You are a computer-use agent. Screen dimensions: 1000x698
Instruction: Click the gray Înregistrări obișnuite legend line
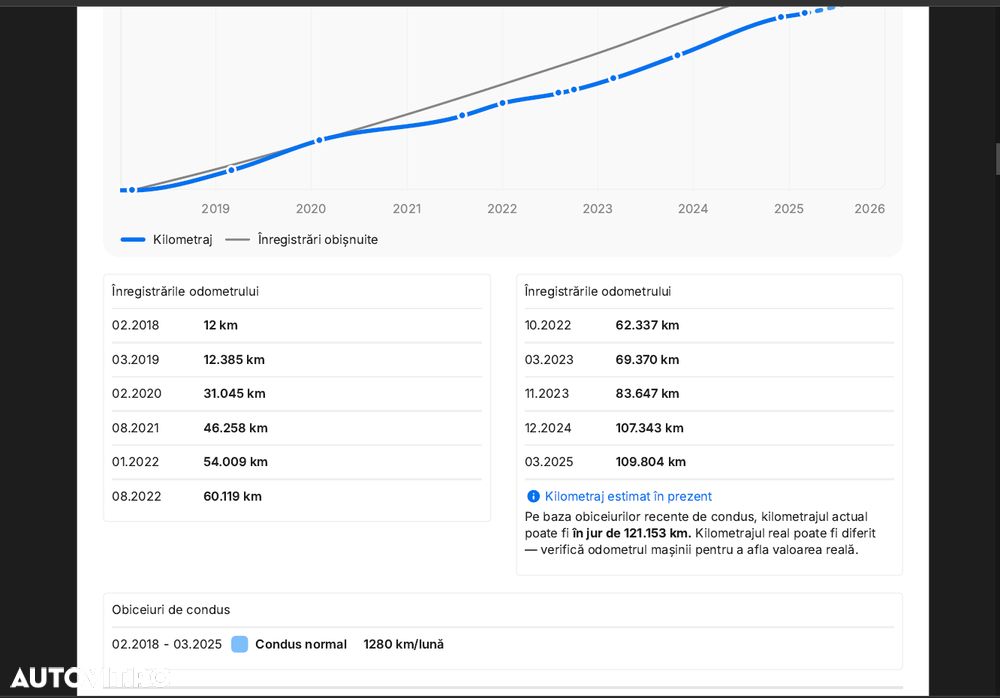click(x=237, y=240)
